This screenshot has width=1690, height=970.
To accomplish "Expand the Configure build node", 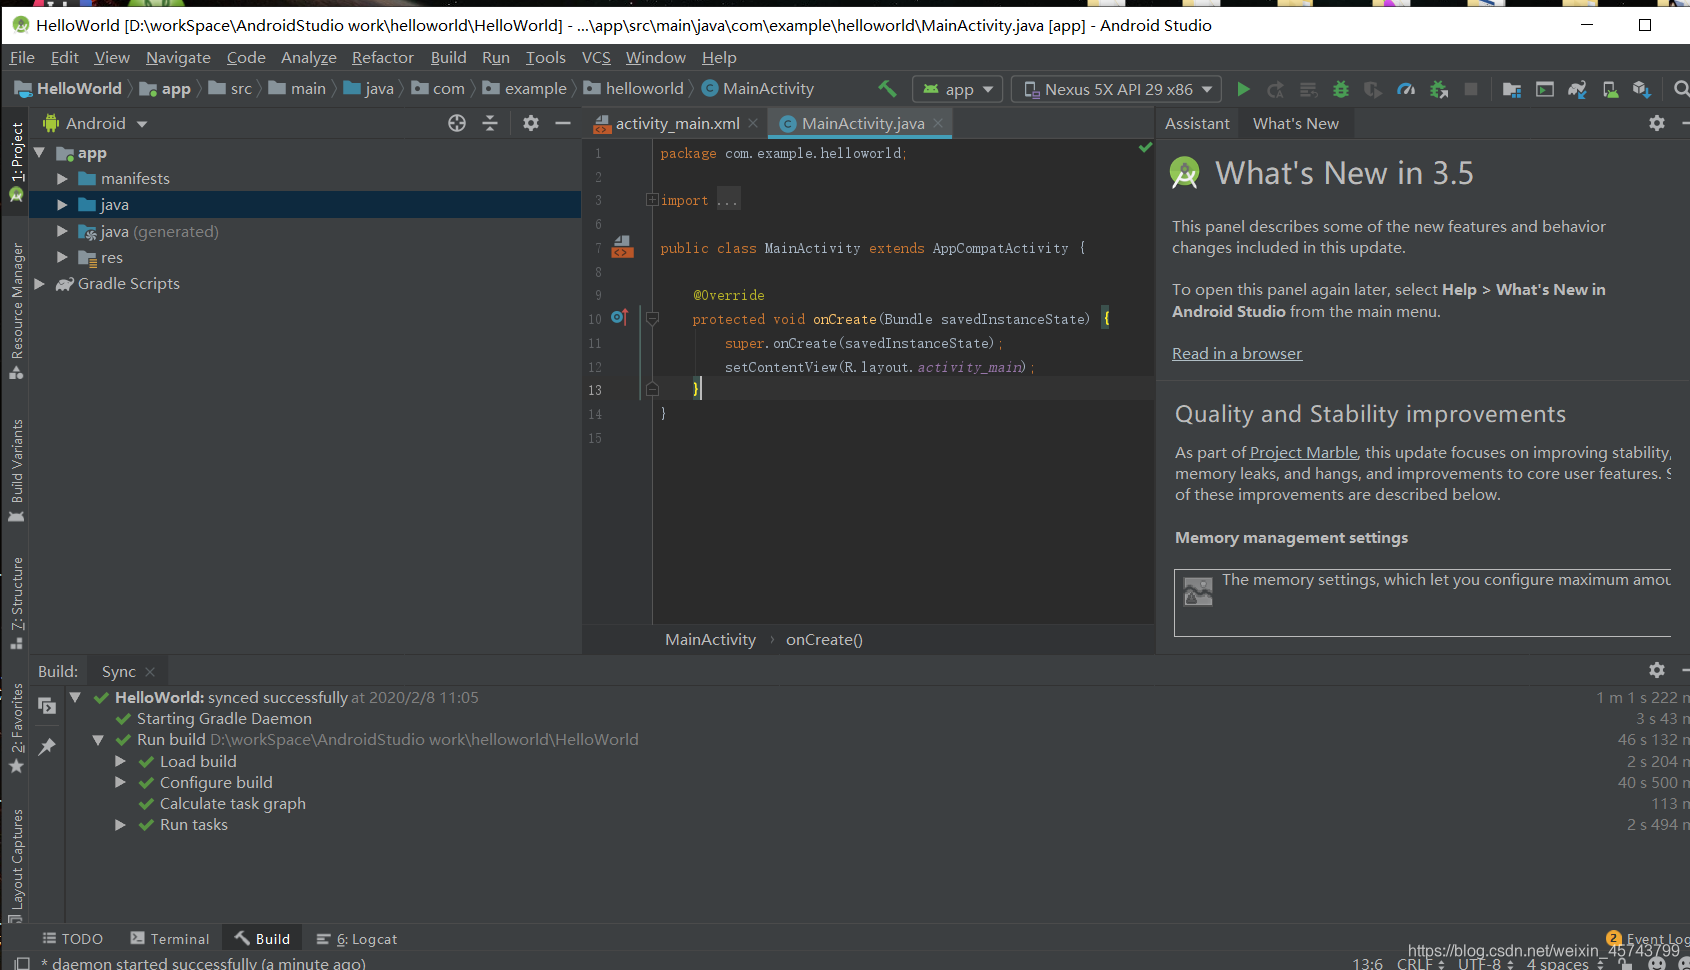I will tap(120, 782).
